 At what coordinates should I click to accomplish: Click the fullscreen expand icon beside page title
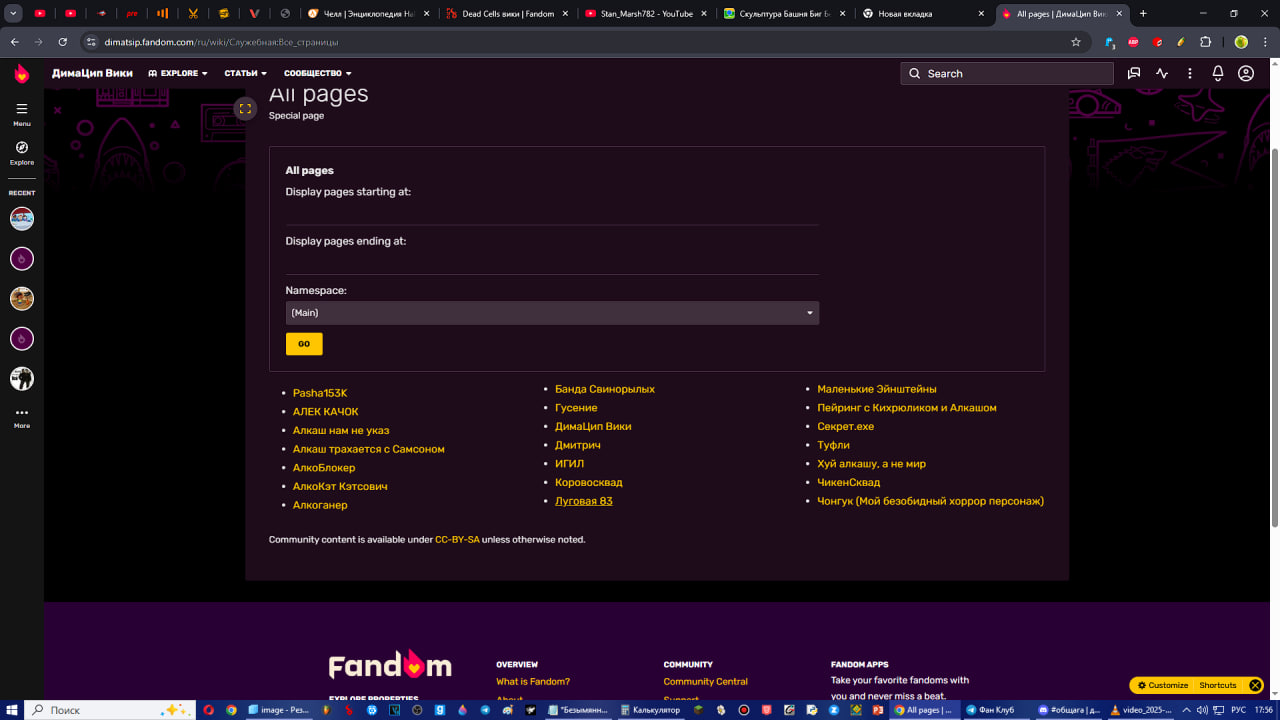(245, 109)
